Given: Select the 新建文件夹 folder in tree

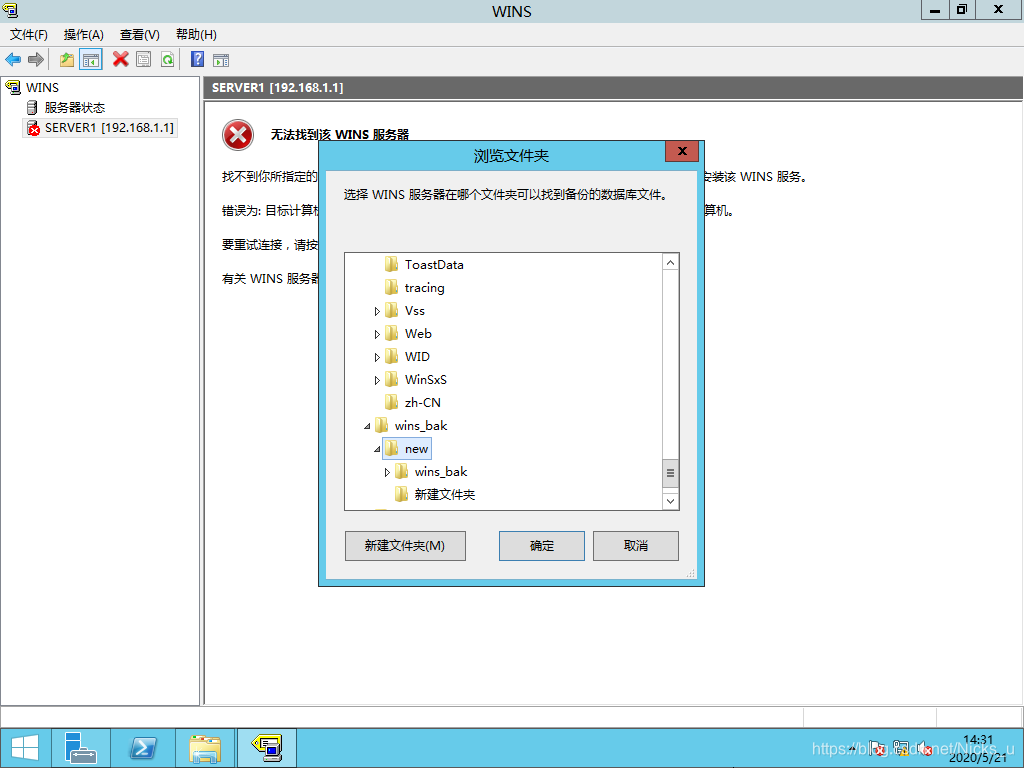Looking at the screenshot, I should (445, 494).
